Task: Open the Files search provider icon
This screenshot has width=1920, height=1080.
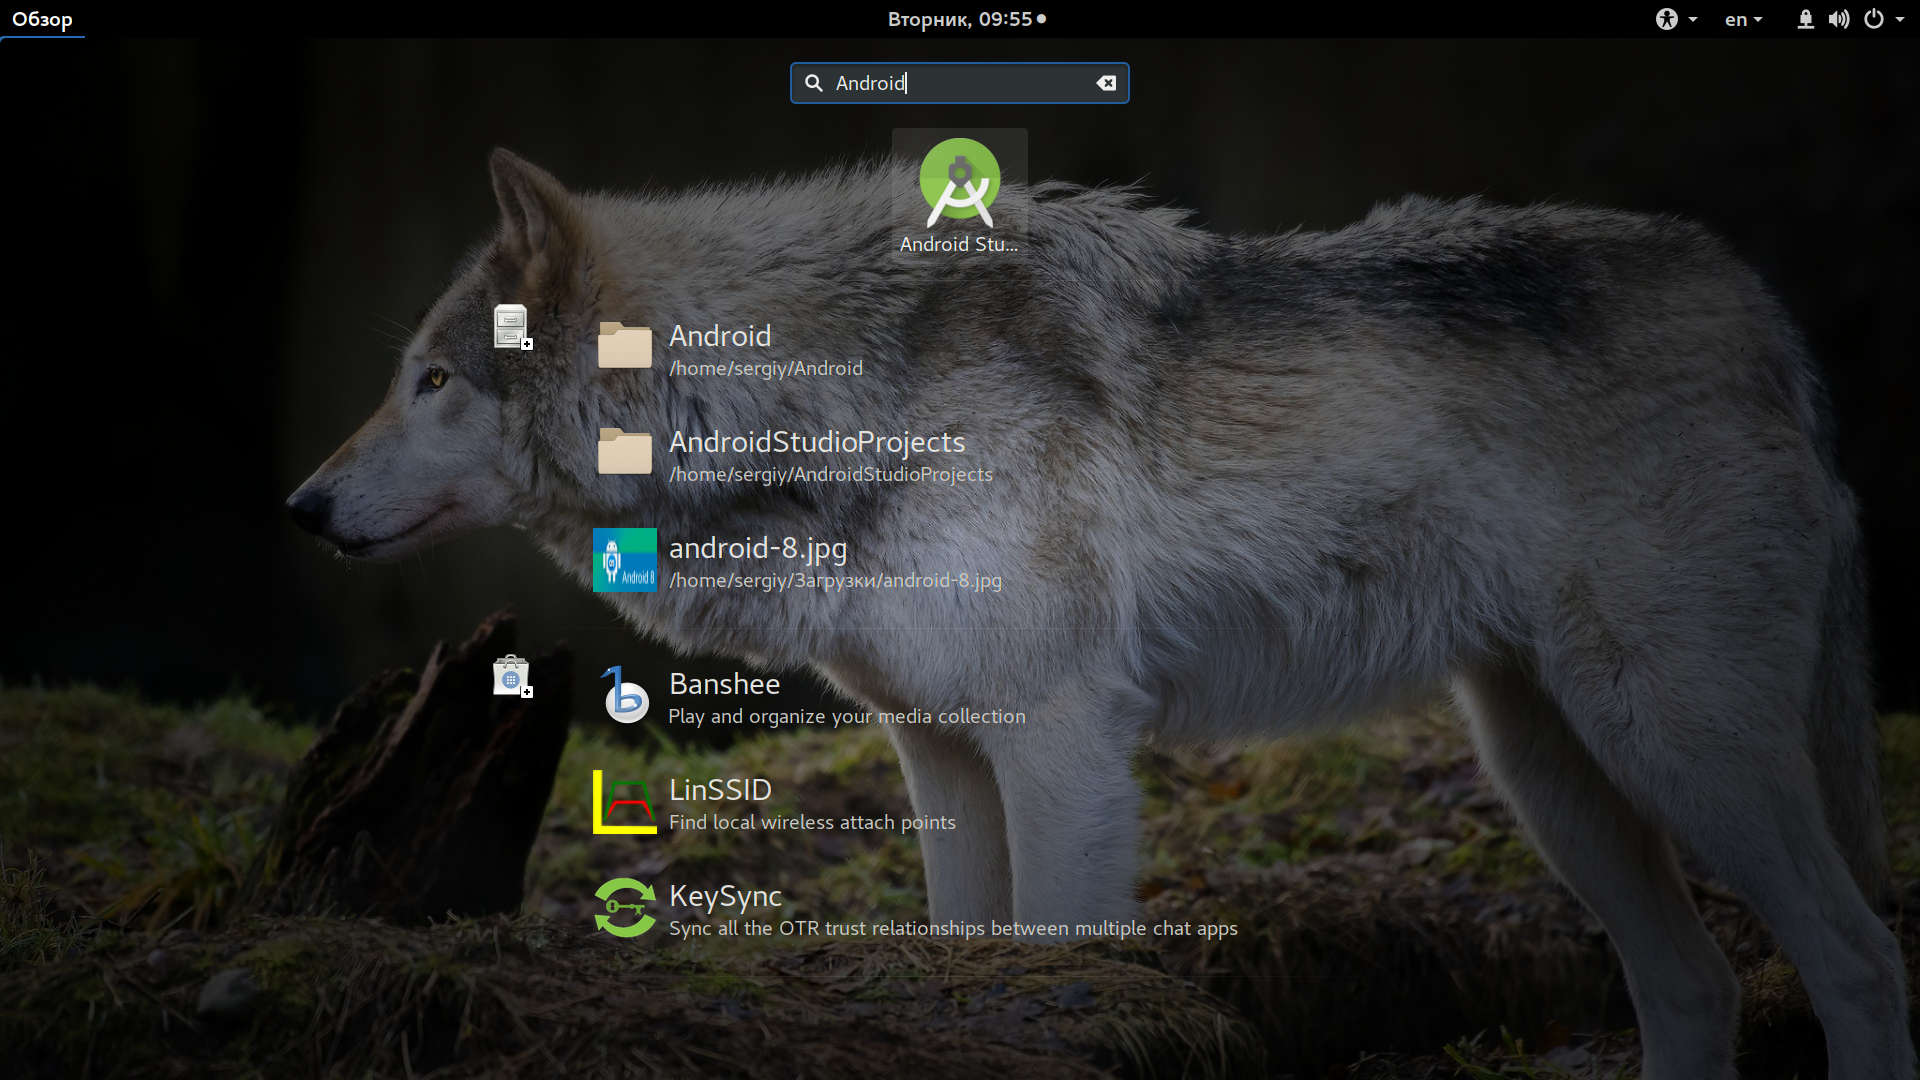Action: (512, 327)
